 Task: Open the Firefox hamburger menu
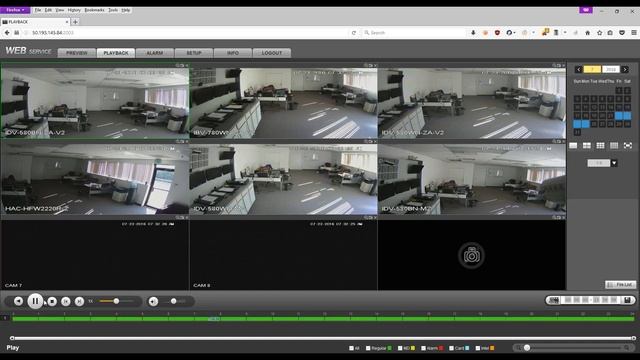(x=633, y=33)
